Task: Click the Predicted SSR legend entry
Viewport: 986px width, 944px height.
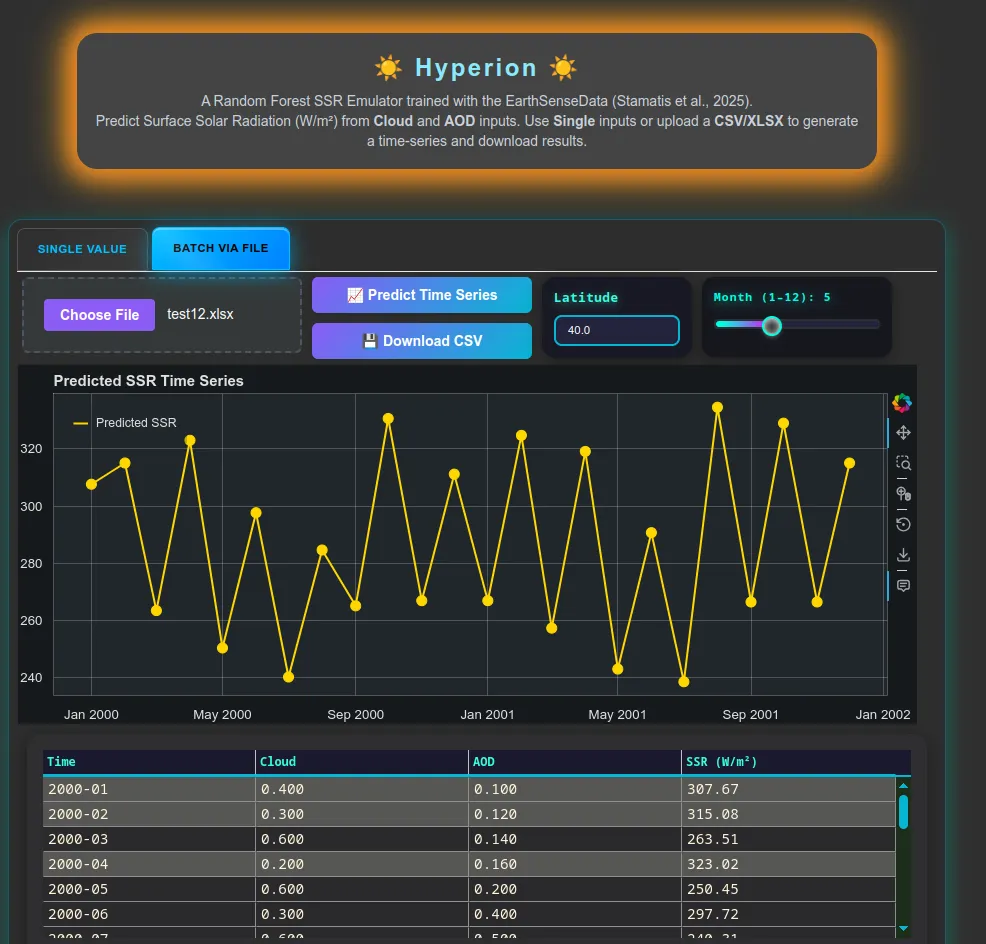Action: (x=125, y=423)
